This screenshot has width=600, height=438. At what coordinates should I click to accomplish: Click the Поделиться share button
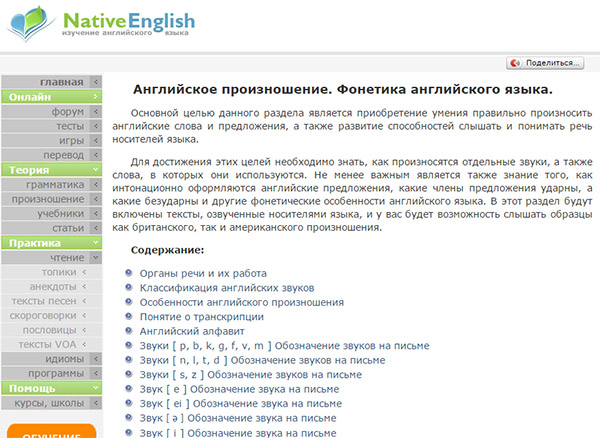pos(545,62)
